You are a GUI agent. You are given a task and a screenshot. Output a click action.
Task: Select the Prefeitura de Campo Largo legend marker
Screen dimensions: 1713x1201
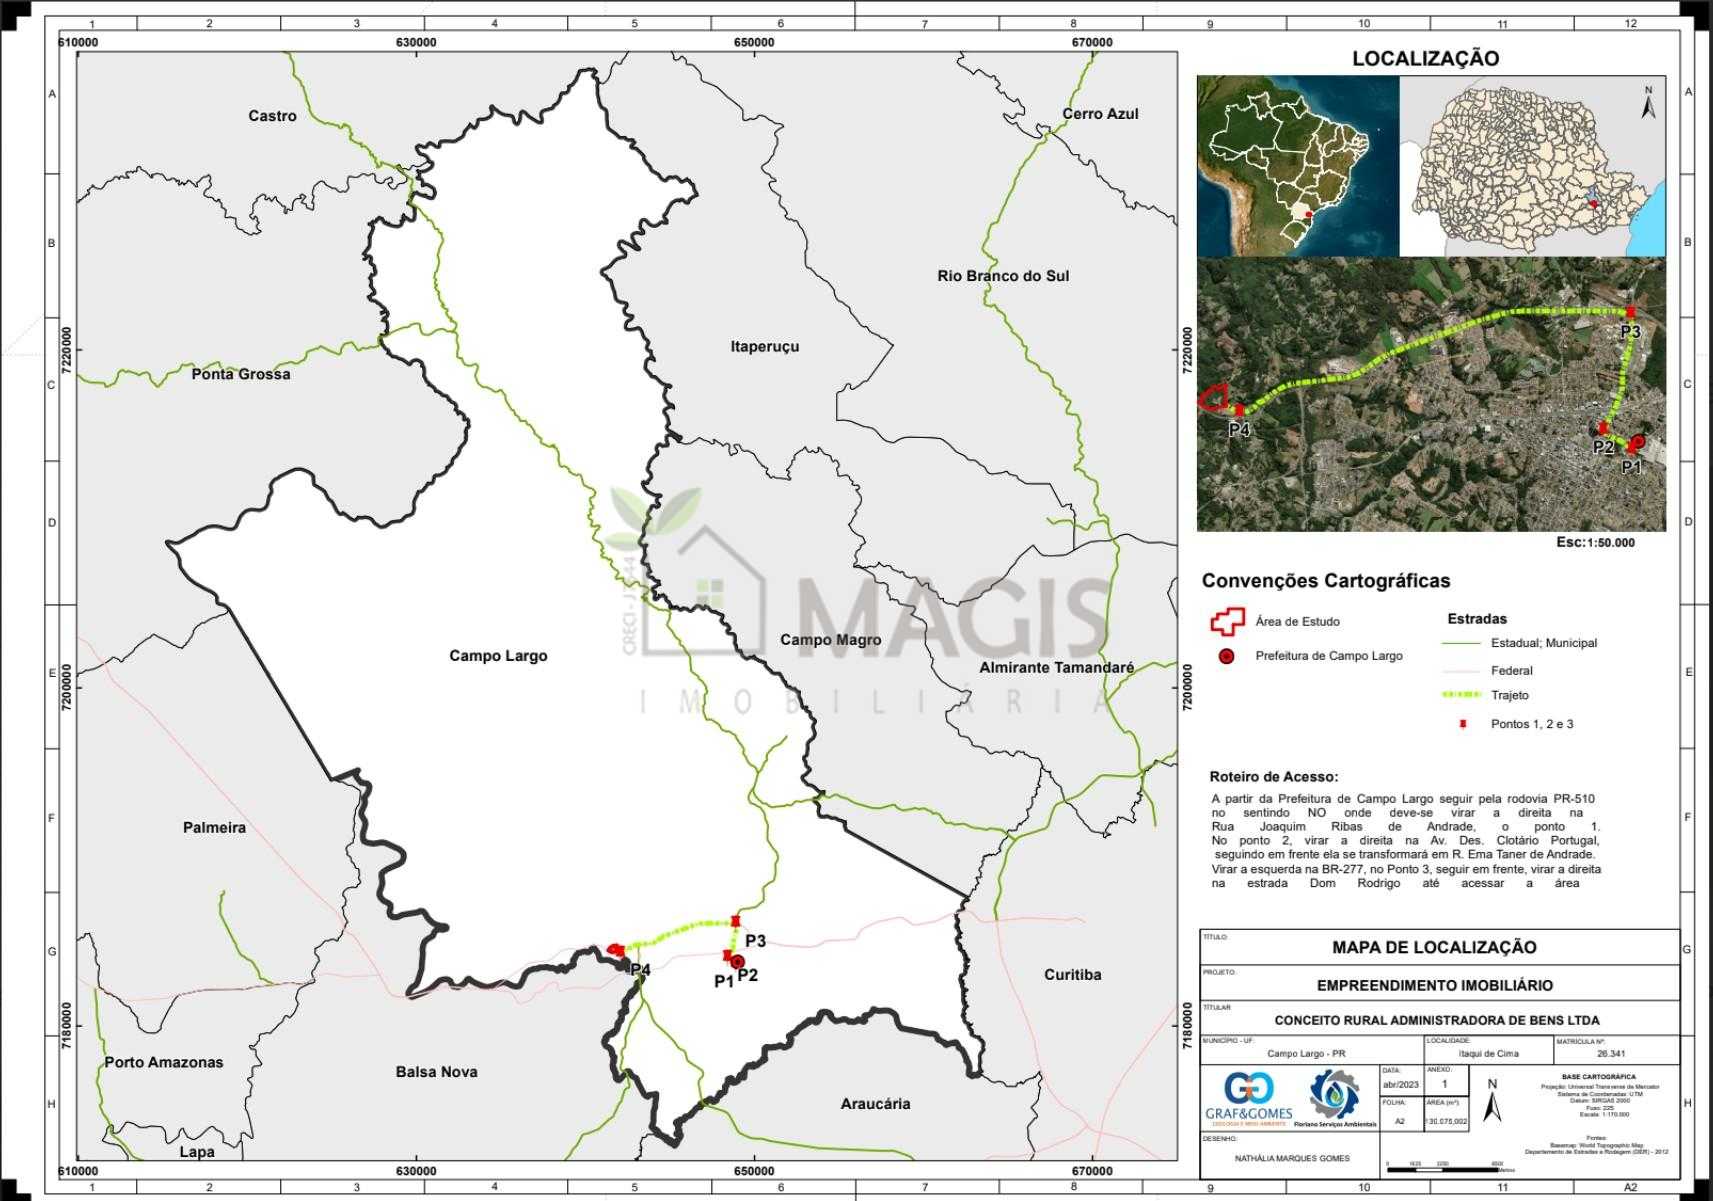pyautogui.click(x=1226, y=657)
